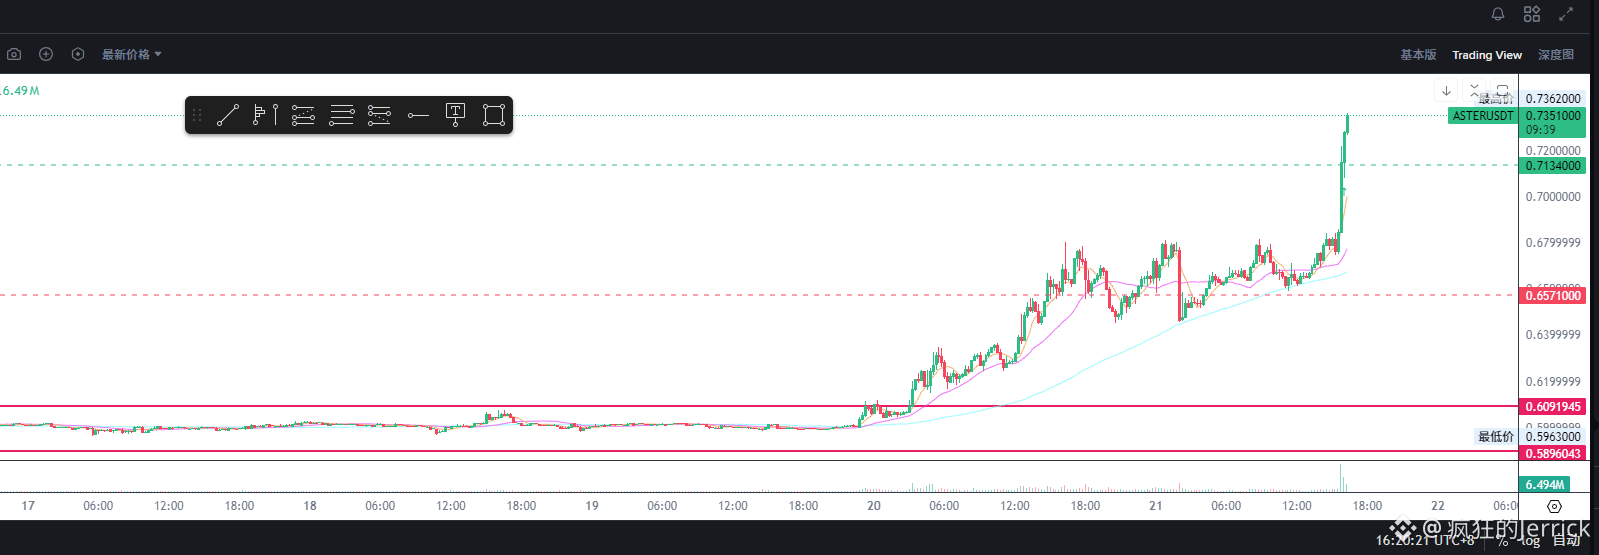Open the hexagon chart settings icon in top bar

point(78,54)
